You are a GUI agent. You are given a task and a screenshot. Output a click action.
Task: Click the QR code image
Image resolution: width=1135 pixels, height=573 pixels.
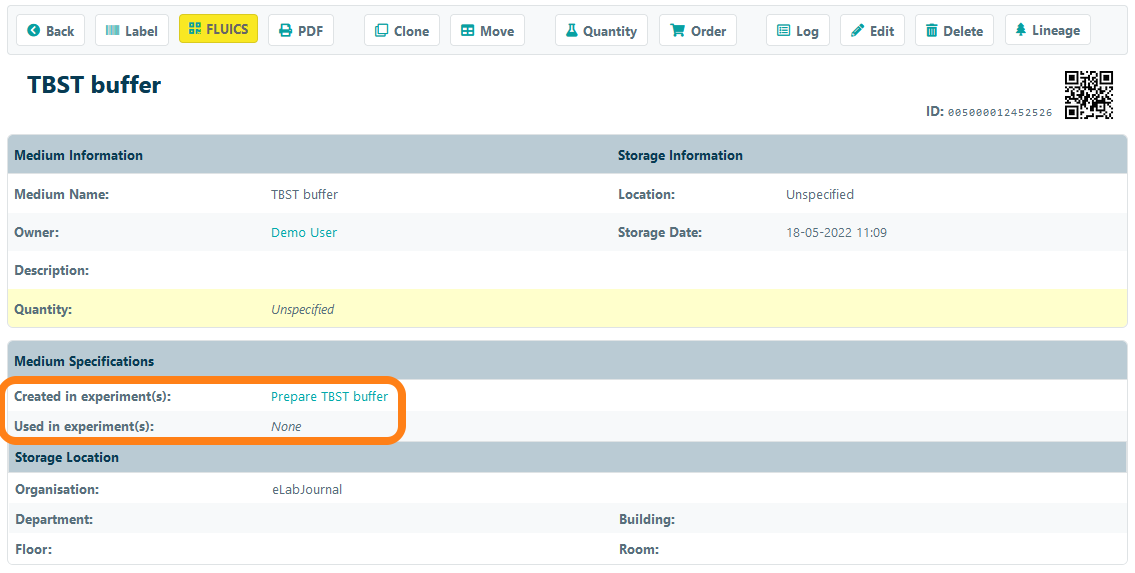point(1088,95)
